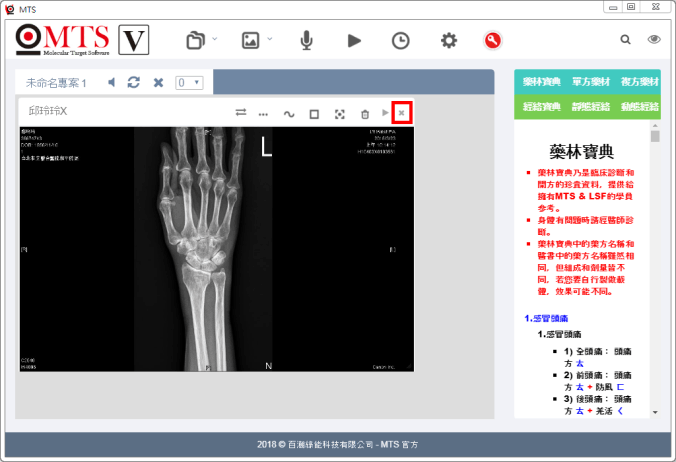Switch to the 靜態經絡 tab
Image resolution: width=676 pixels, height=462 pixels.
pyautogui.click(x=591, y=107)
